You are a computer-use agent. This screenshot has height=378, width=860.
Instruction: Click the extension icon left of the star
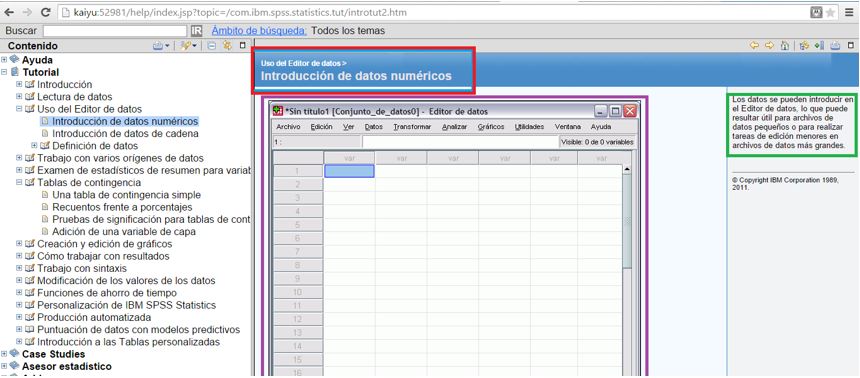point(816,12)
